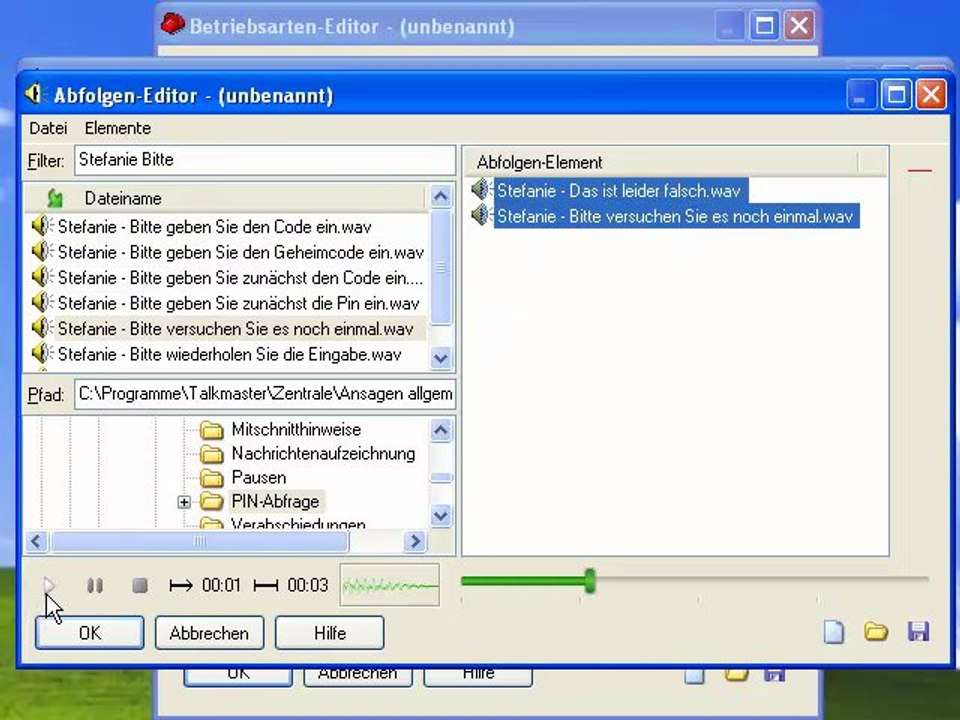Click the Abbrechen button in Abfolgen-Editor
Screen dimensions: 960x720
(209, 632)
